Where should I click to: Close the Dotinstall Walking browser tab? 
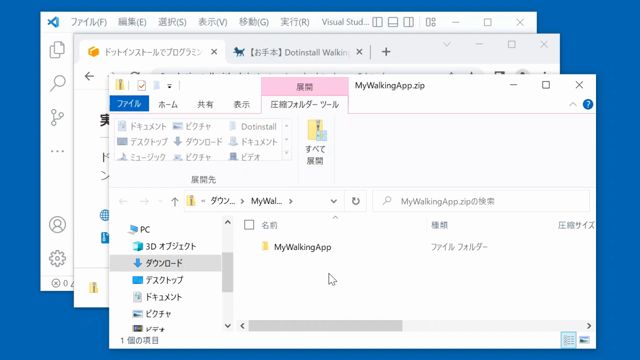point(359,52)
